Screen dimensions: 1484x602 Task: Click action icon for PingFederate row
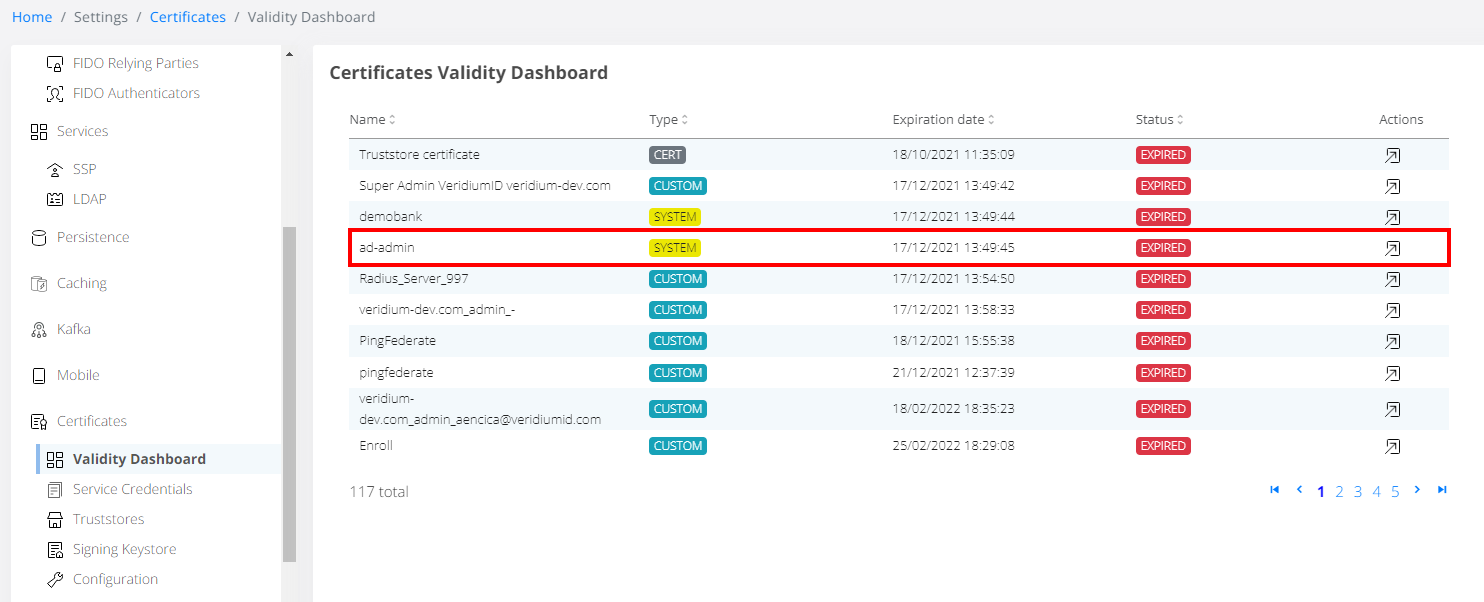[x=1392, y=342]
